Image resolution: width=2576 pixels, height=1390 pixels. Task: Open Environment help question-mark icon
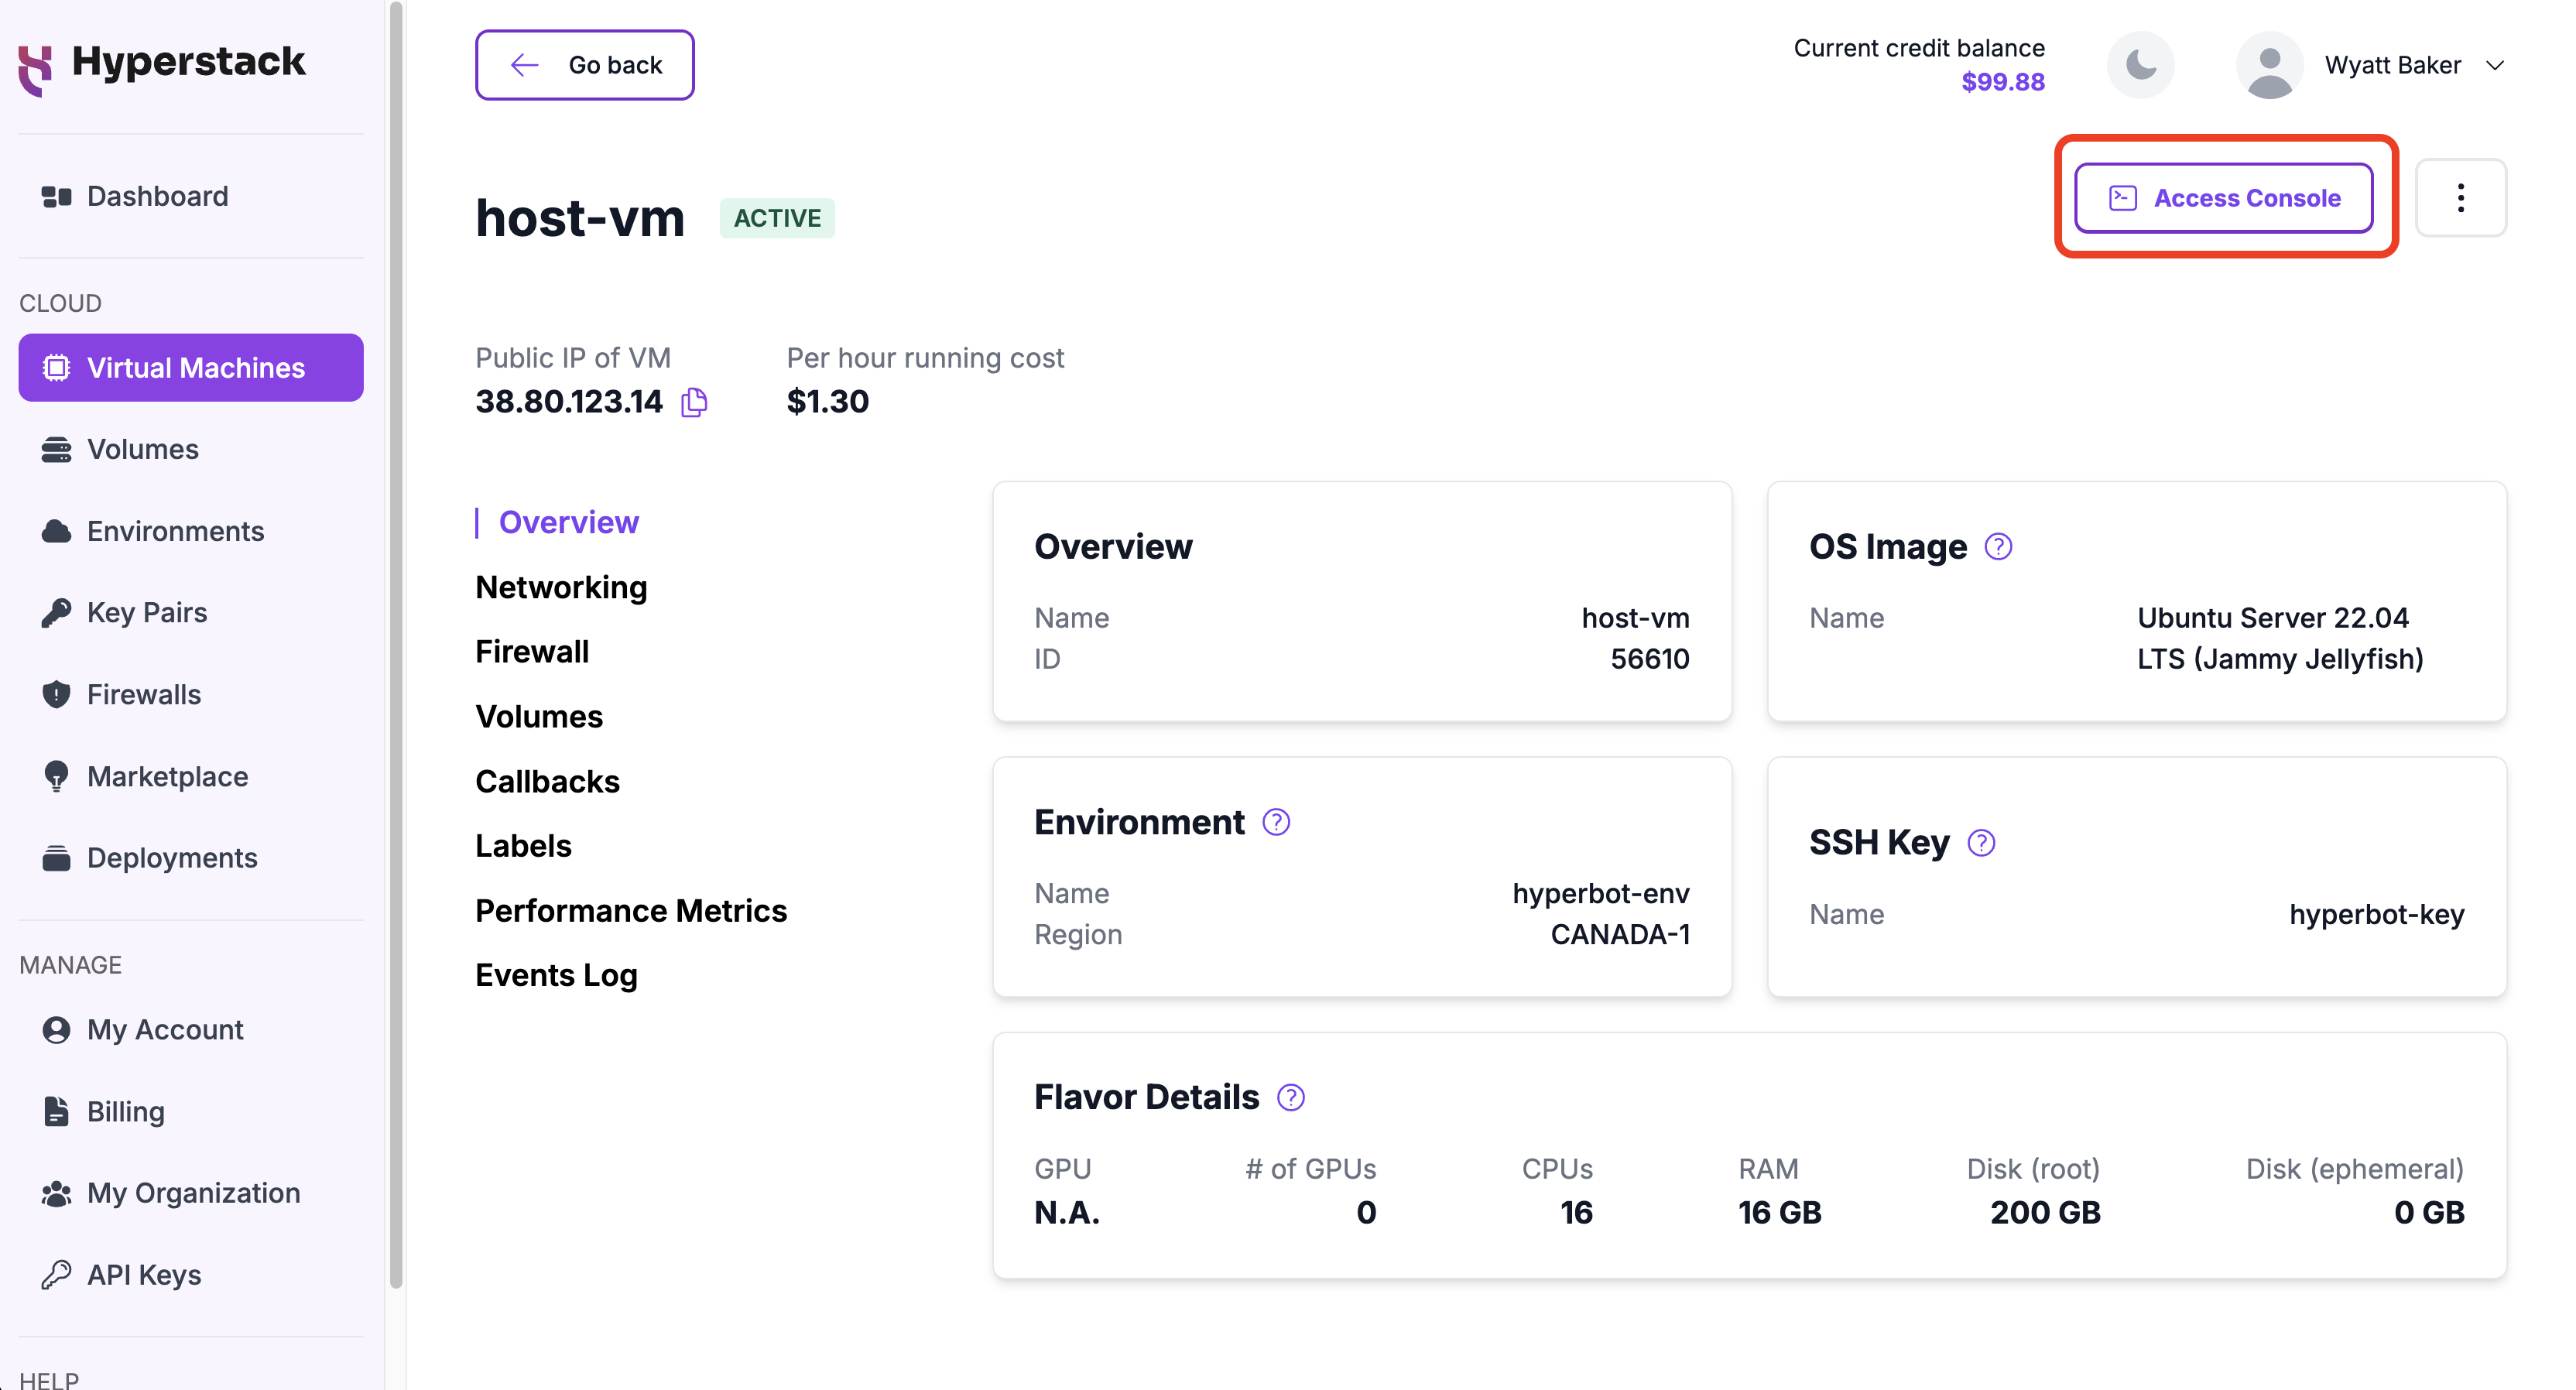pyautogui.click(x=1276, y=822)
